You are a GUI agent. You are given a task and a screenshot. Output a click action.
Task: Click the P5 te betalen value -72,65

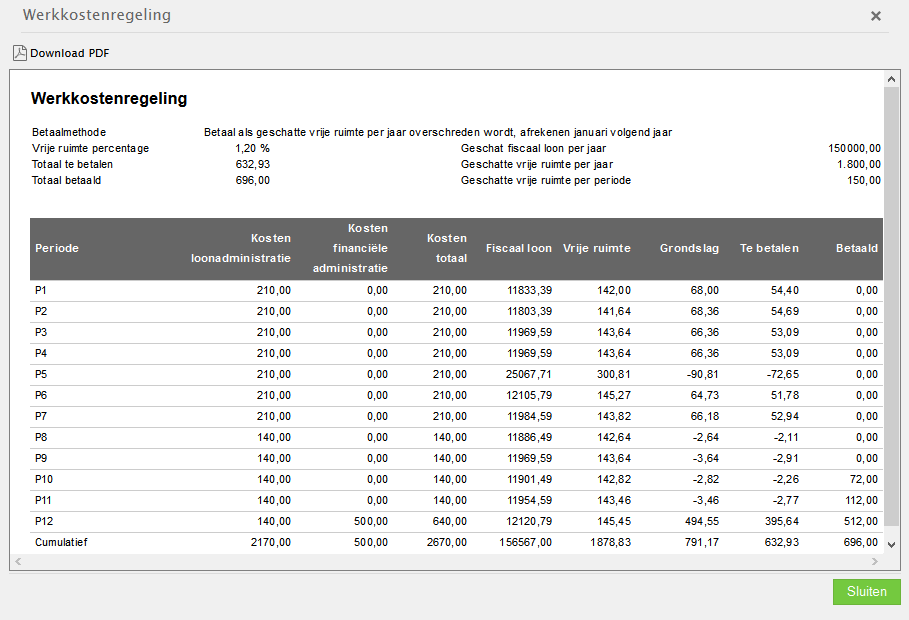coord(783,374)
